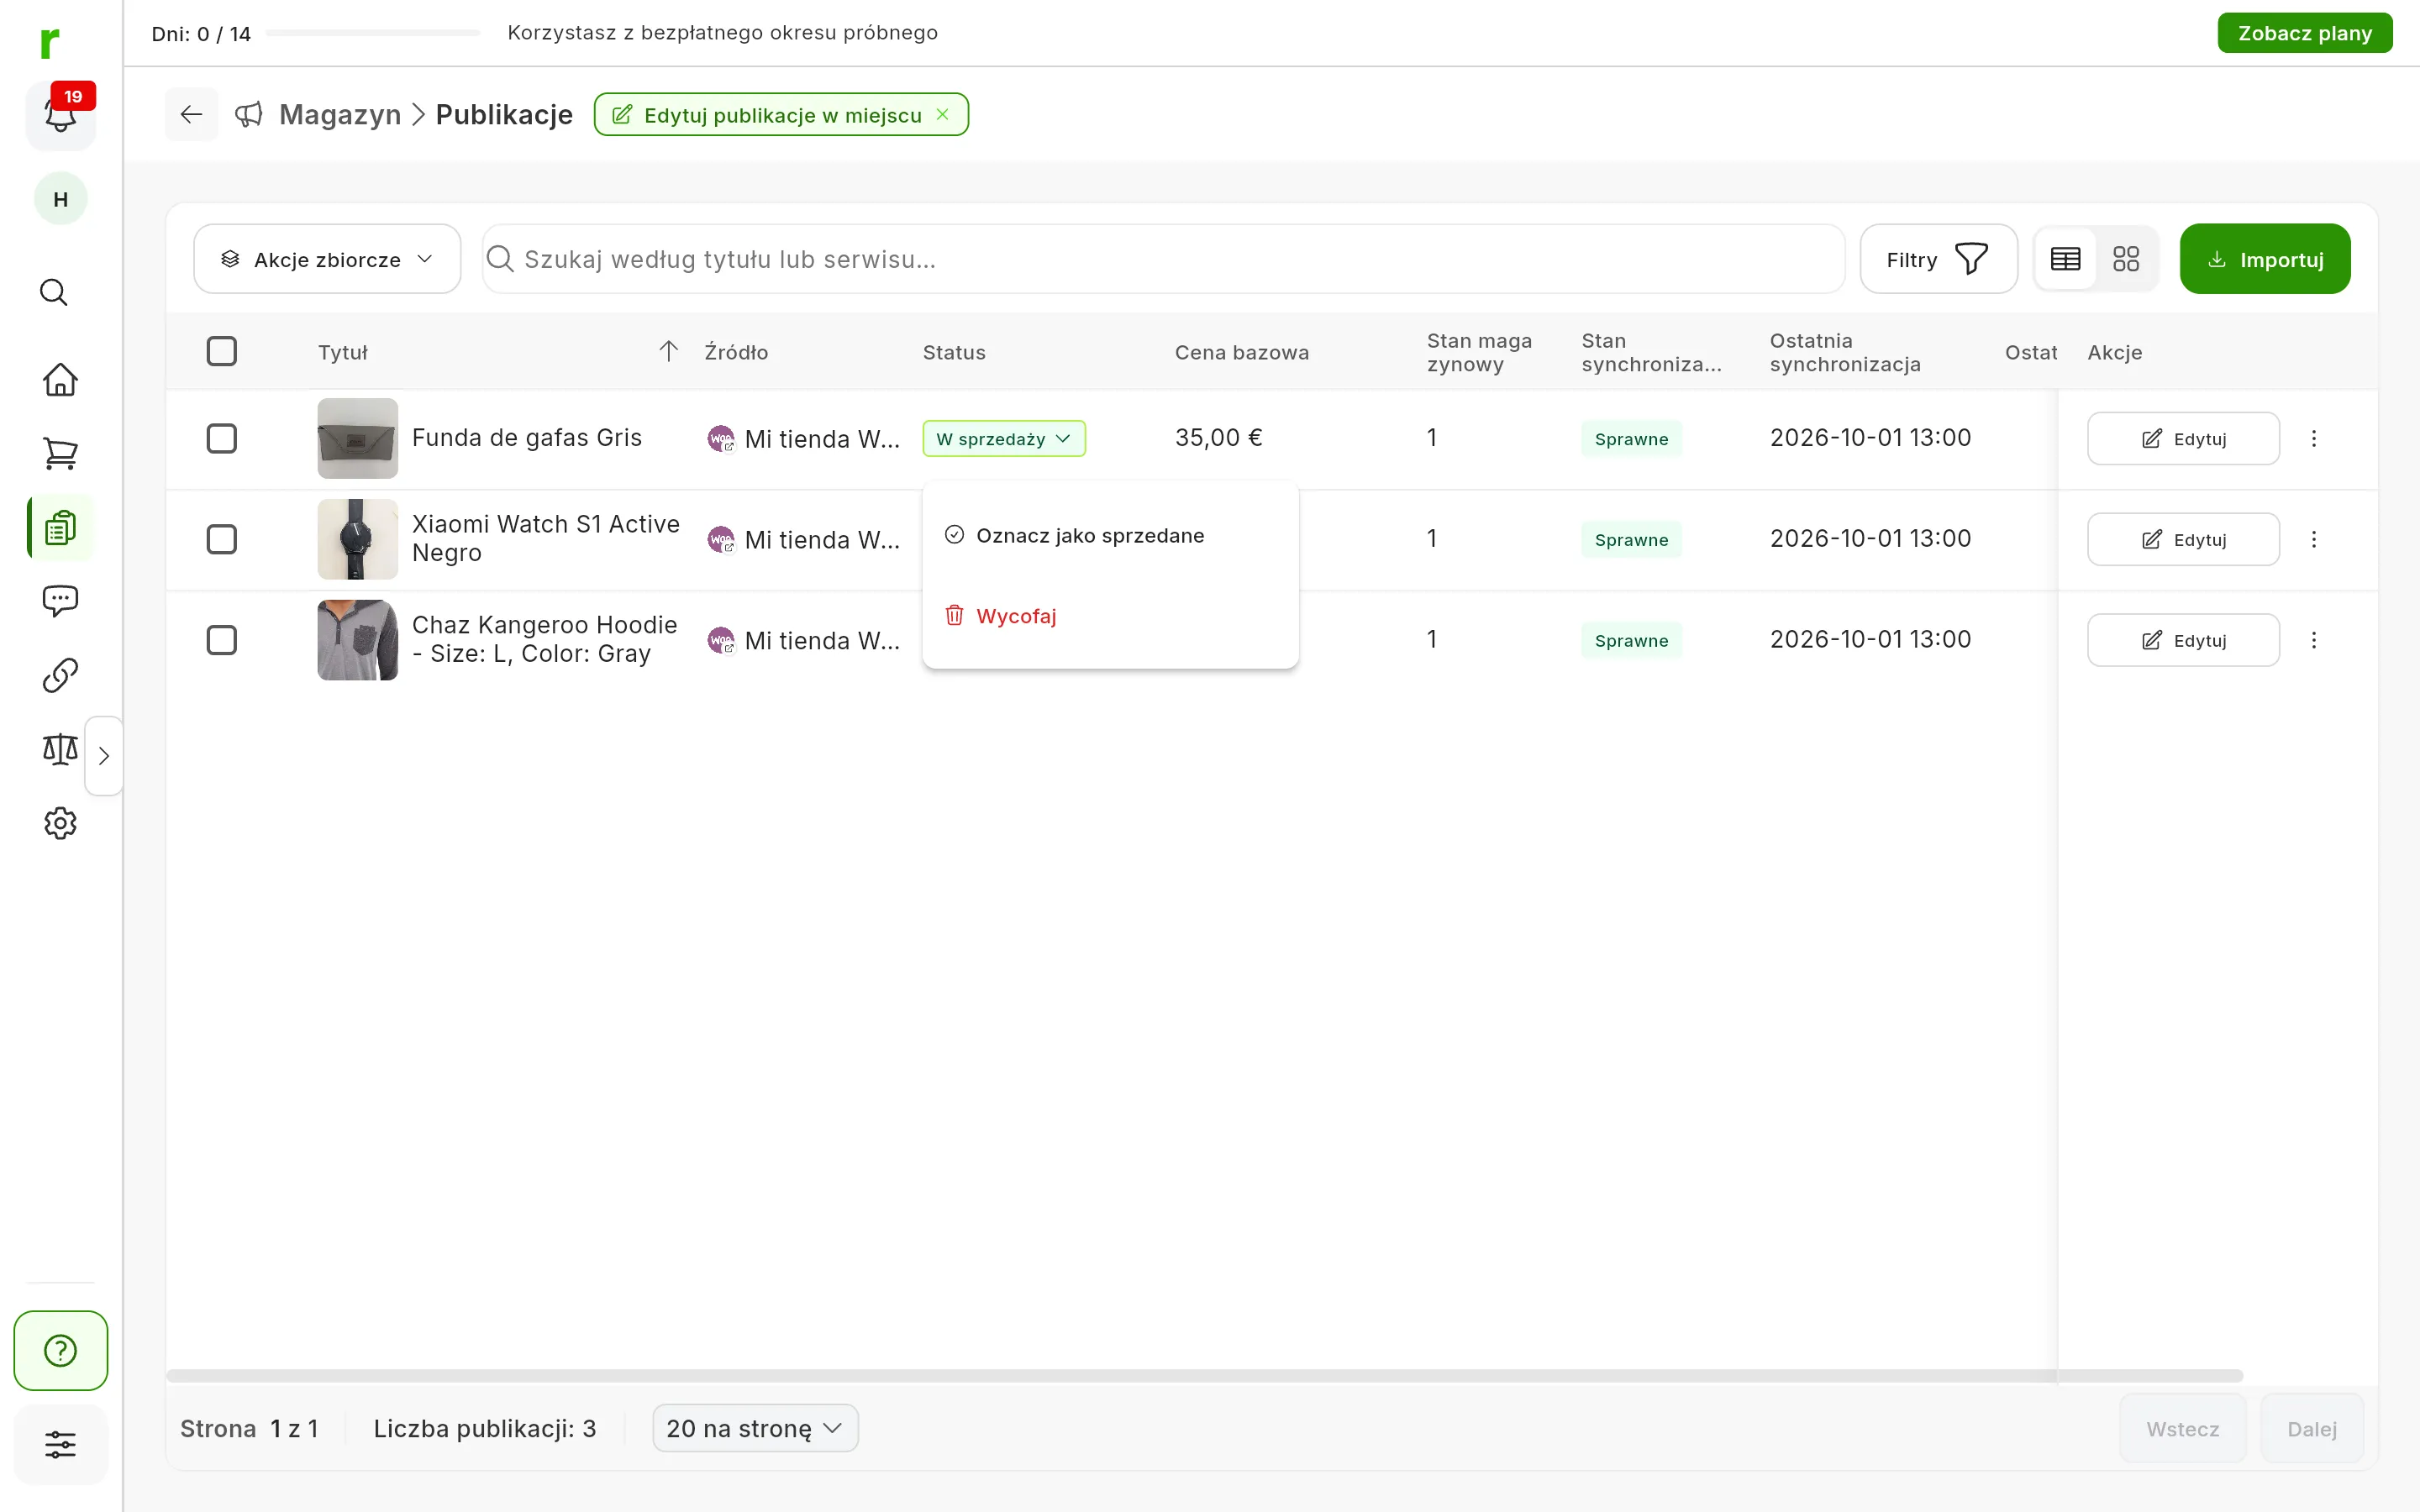Choose Wycofaj in status menu
Image resolution: width=2420 pixels, height=1512 pixels.
pos(1110,616)
